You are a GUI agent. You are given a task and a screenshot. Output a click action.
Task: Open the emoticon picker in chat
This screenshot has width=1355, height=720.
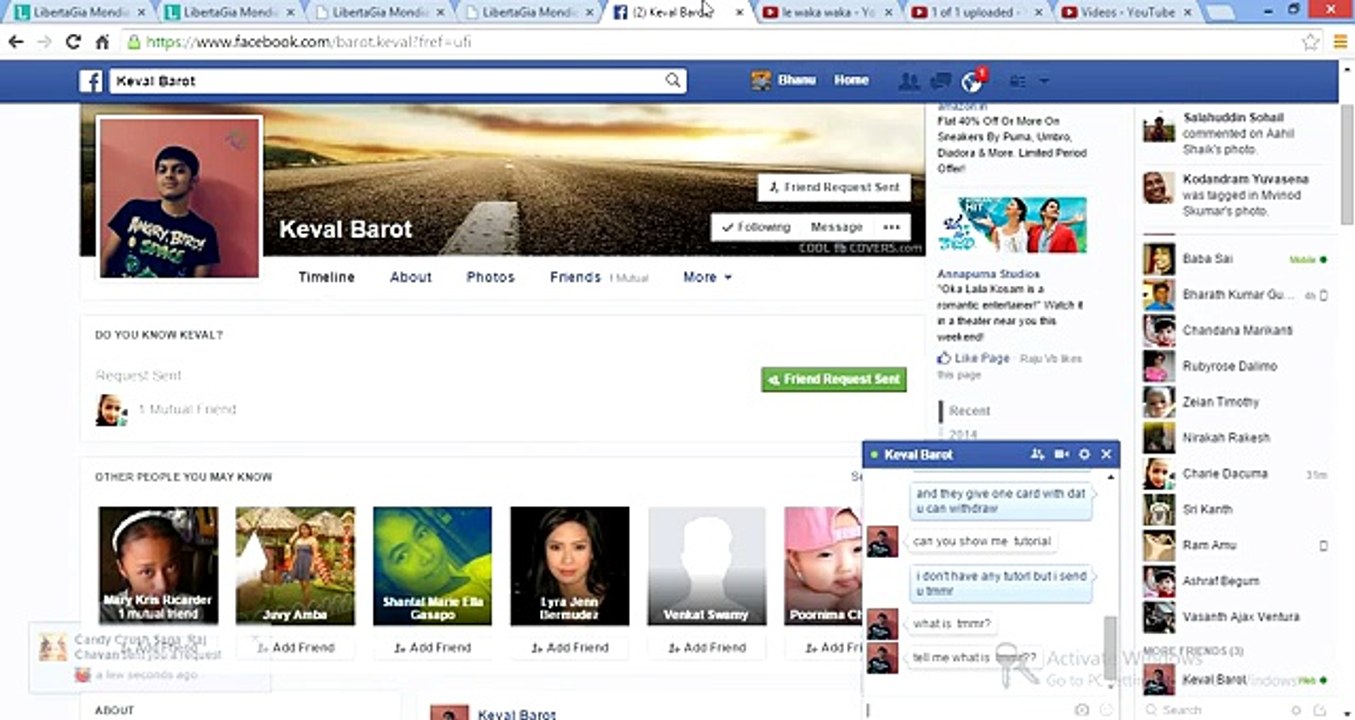pyautogui.click(x=1106, y=709)
